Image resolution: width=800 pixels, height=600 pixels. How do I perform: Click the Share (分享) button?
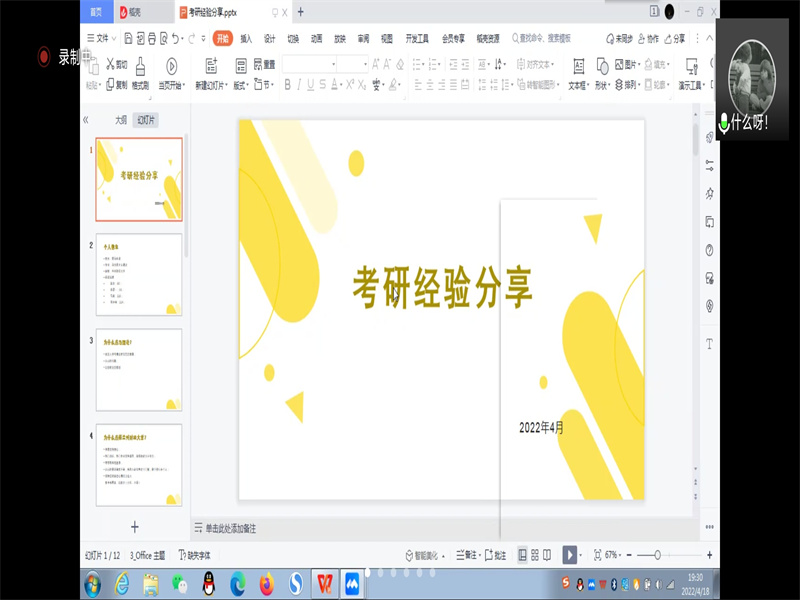click(674, 38)
